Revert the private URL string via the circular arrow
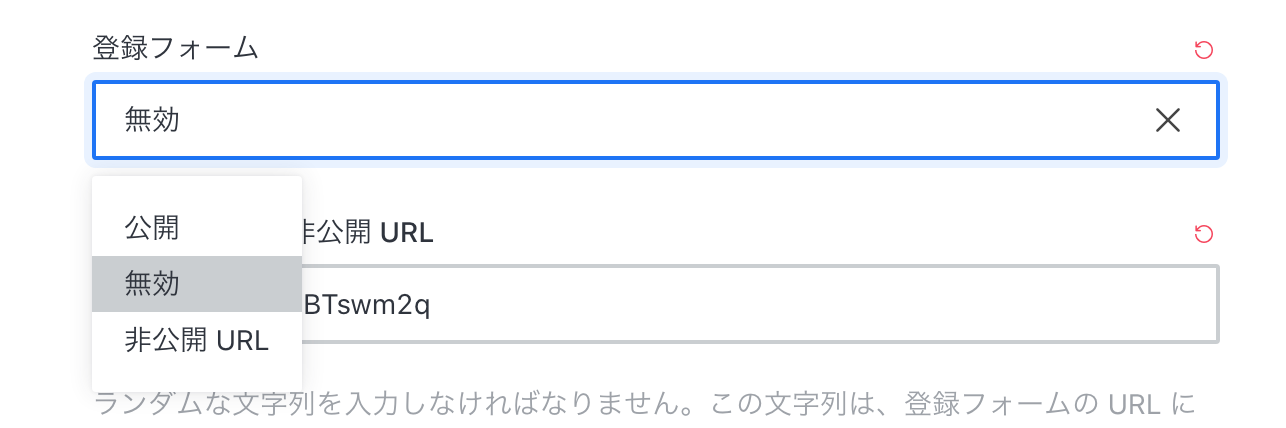Screen dimensions: 1286x428 click(1204, 234)
